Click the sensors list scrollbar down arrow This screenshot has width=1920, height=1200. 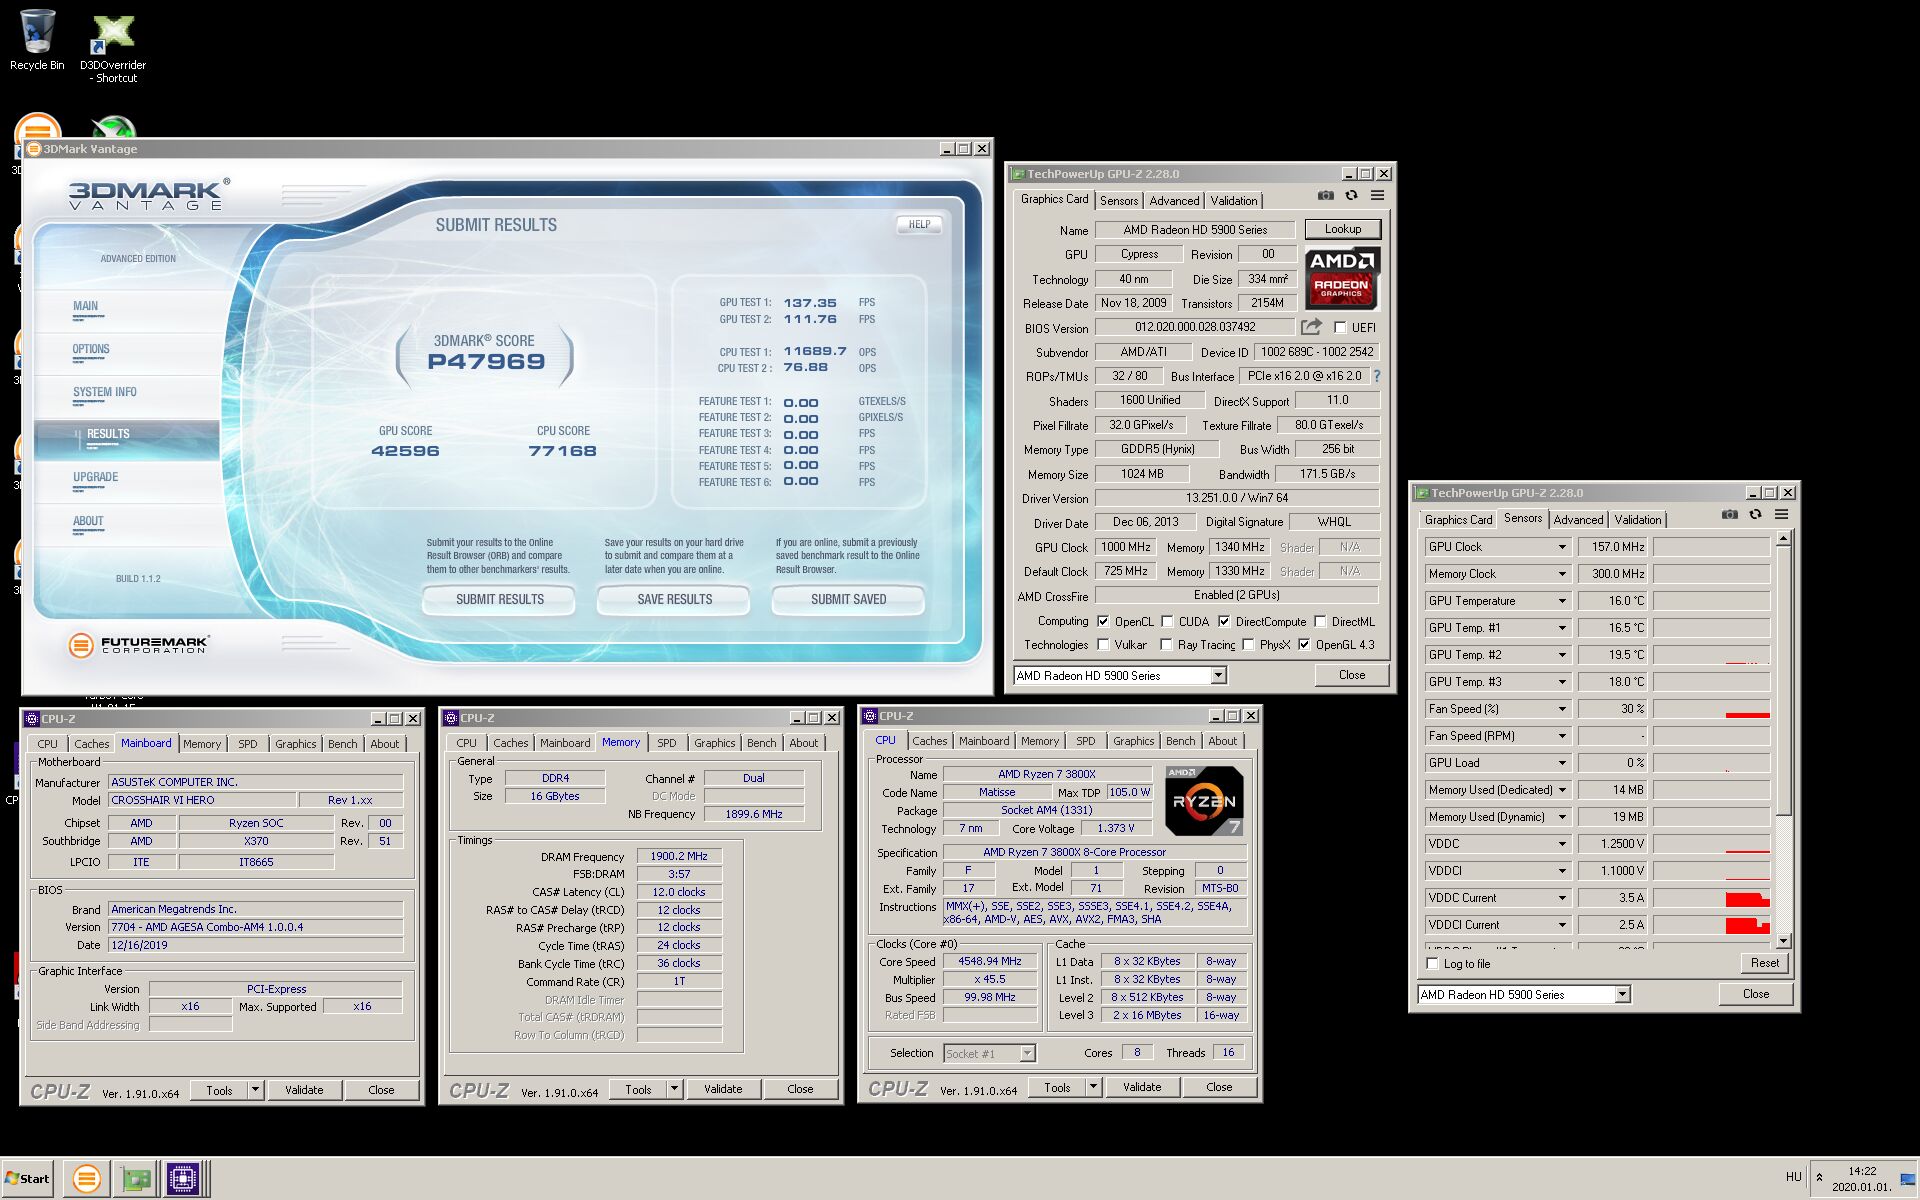tap(1783, 941)
